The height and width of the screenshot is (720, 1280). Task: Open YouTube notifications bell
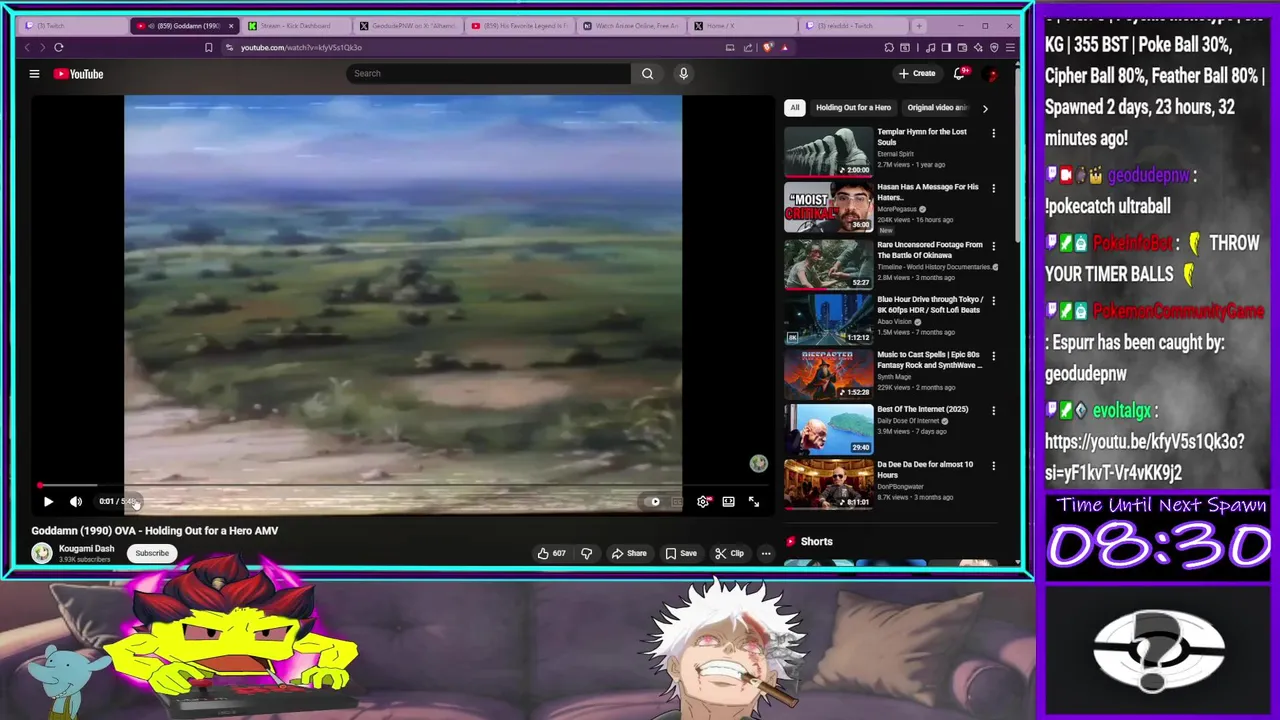959,73
